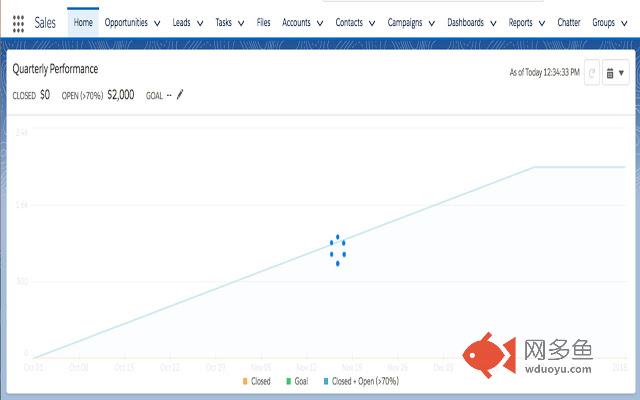Expand the Reports dropdown chevron
Screen dimensions: 640x400
(x=542, y=24)
